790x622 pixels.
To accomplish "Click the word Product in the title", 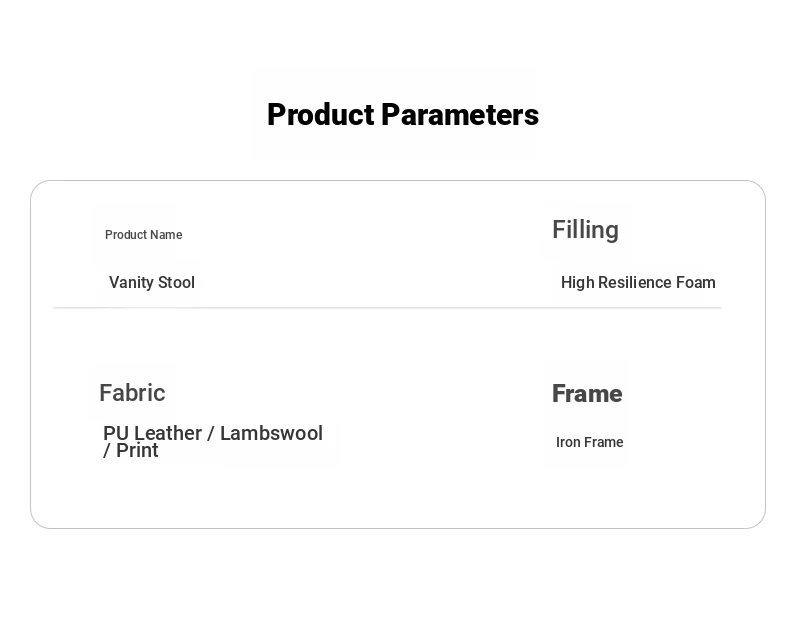I will pos(321,115).
